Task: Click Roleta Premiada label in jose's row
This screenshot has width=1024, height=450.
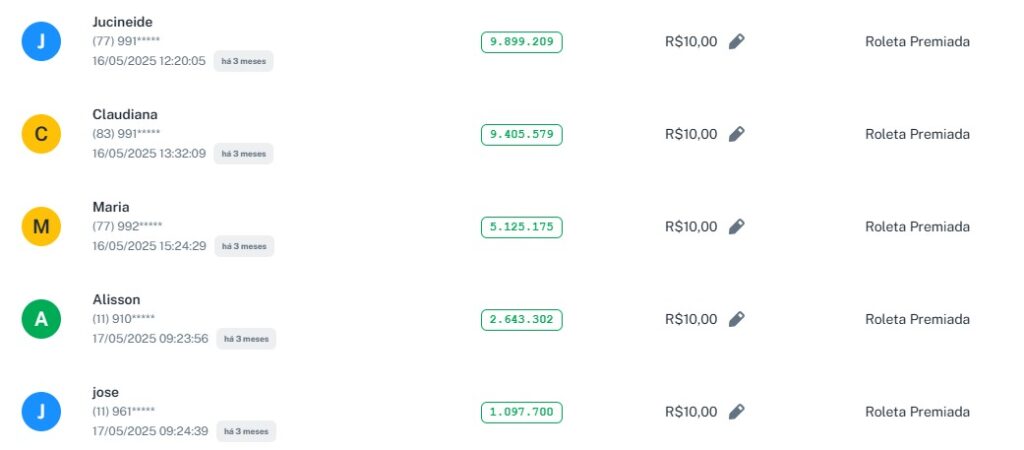Action: tap(917, 412)
